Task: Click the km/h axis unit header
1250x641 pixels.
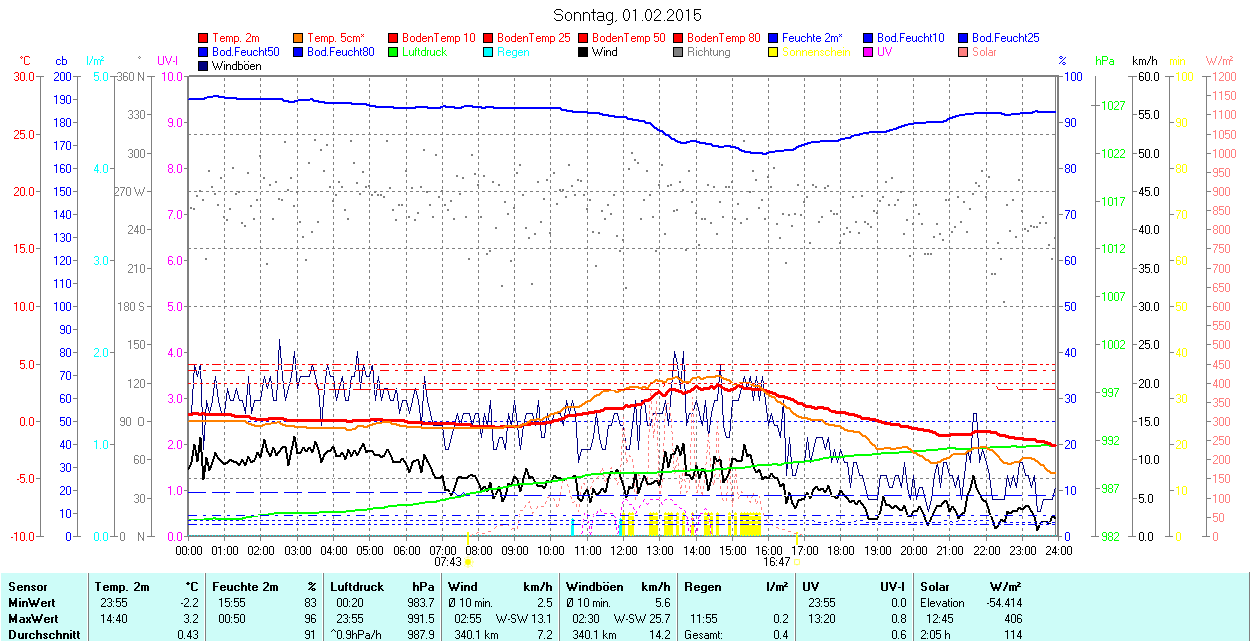Action: [x=1145, y=61]
